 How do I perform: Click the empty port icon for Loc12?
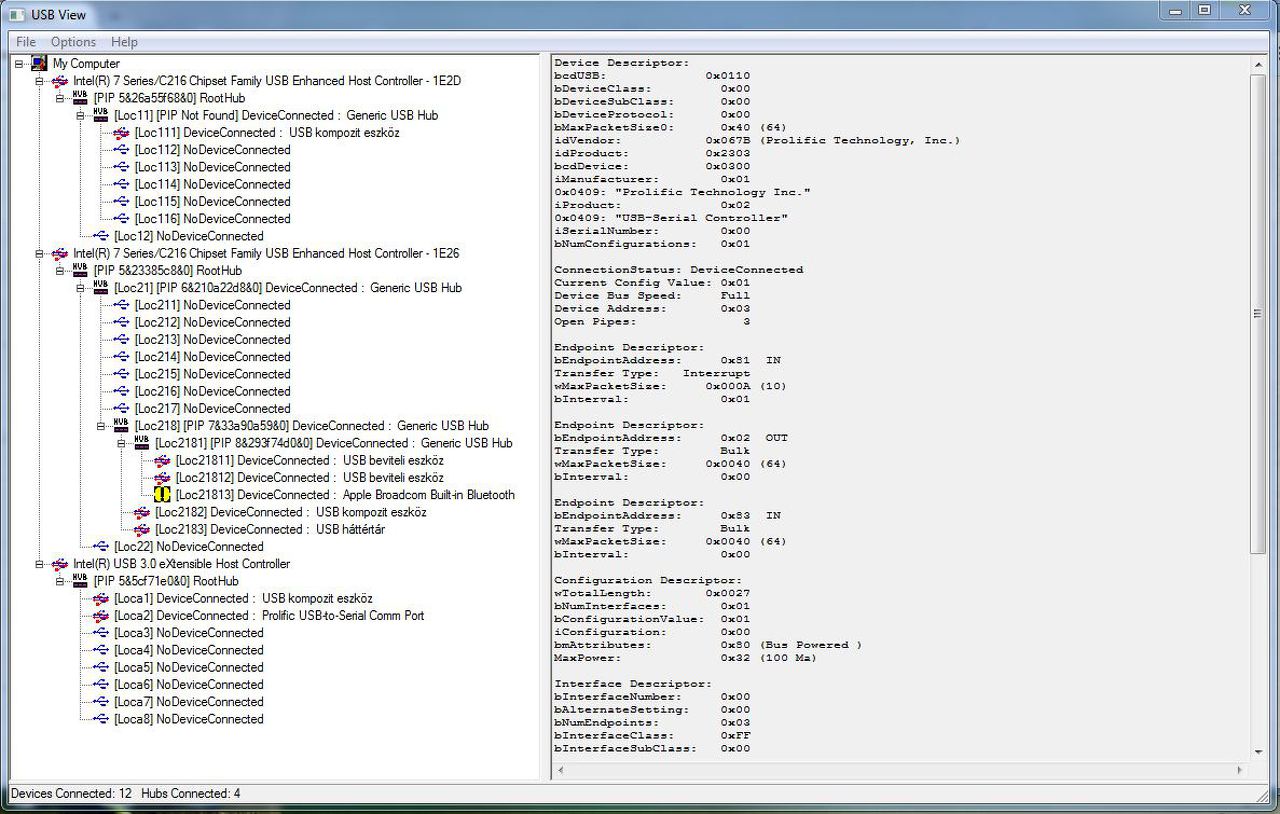coord(101,236)
